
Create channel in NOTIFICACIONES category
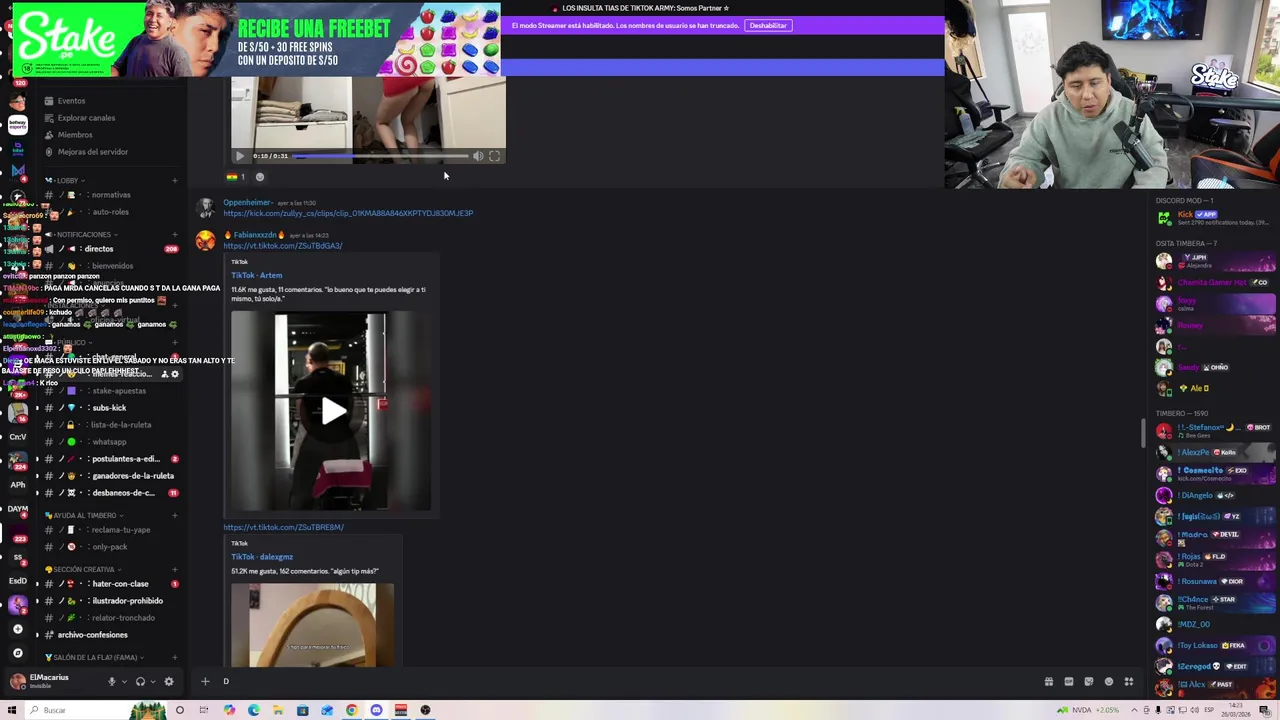[174, 235]
